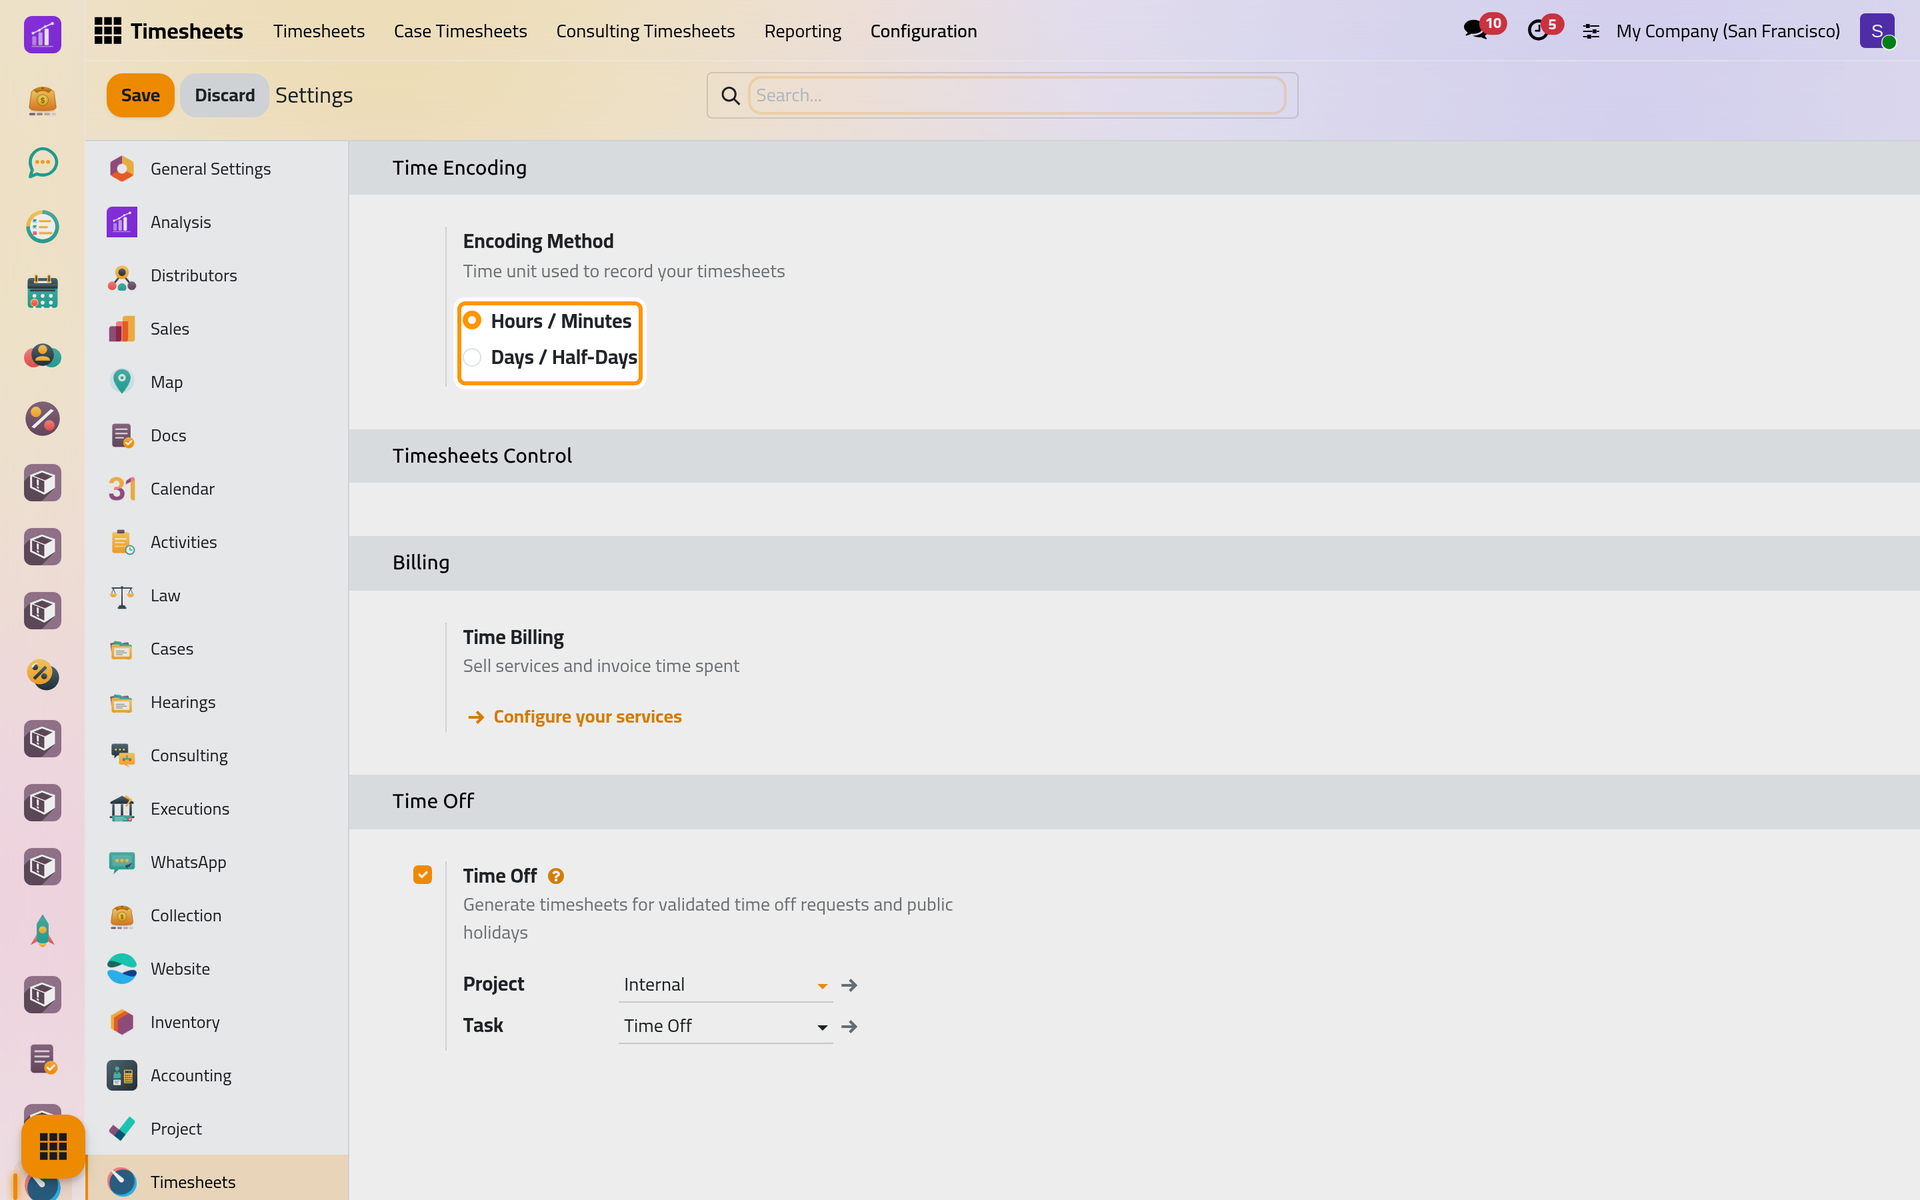Screen dimensions: 1920x1200
Task: Open Calendar settings in the sidebar
Action: tap(217, 489)
